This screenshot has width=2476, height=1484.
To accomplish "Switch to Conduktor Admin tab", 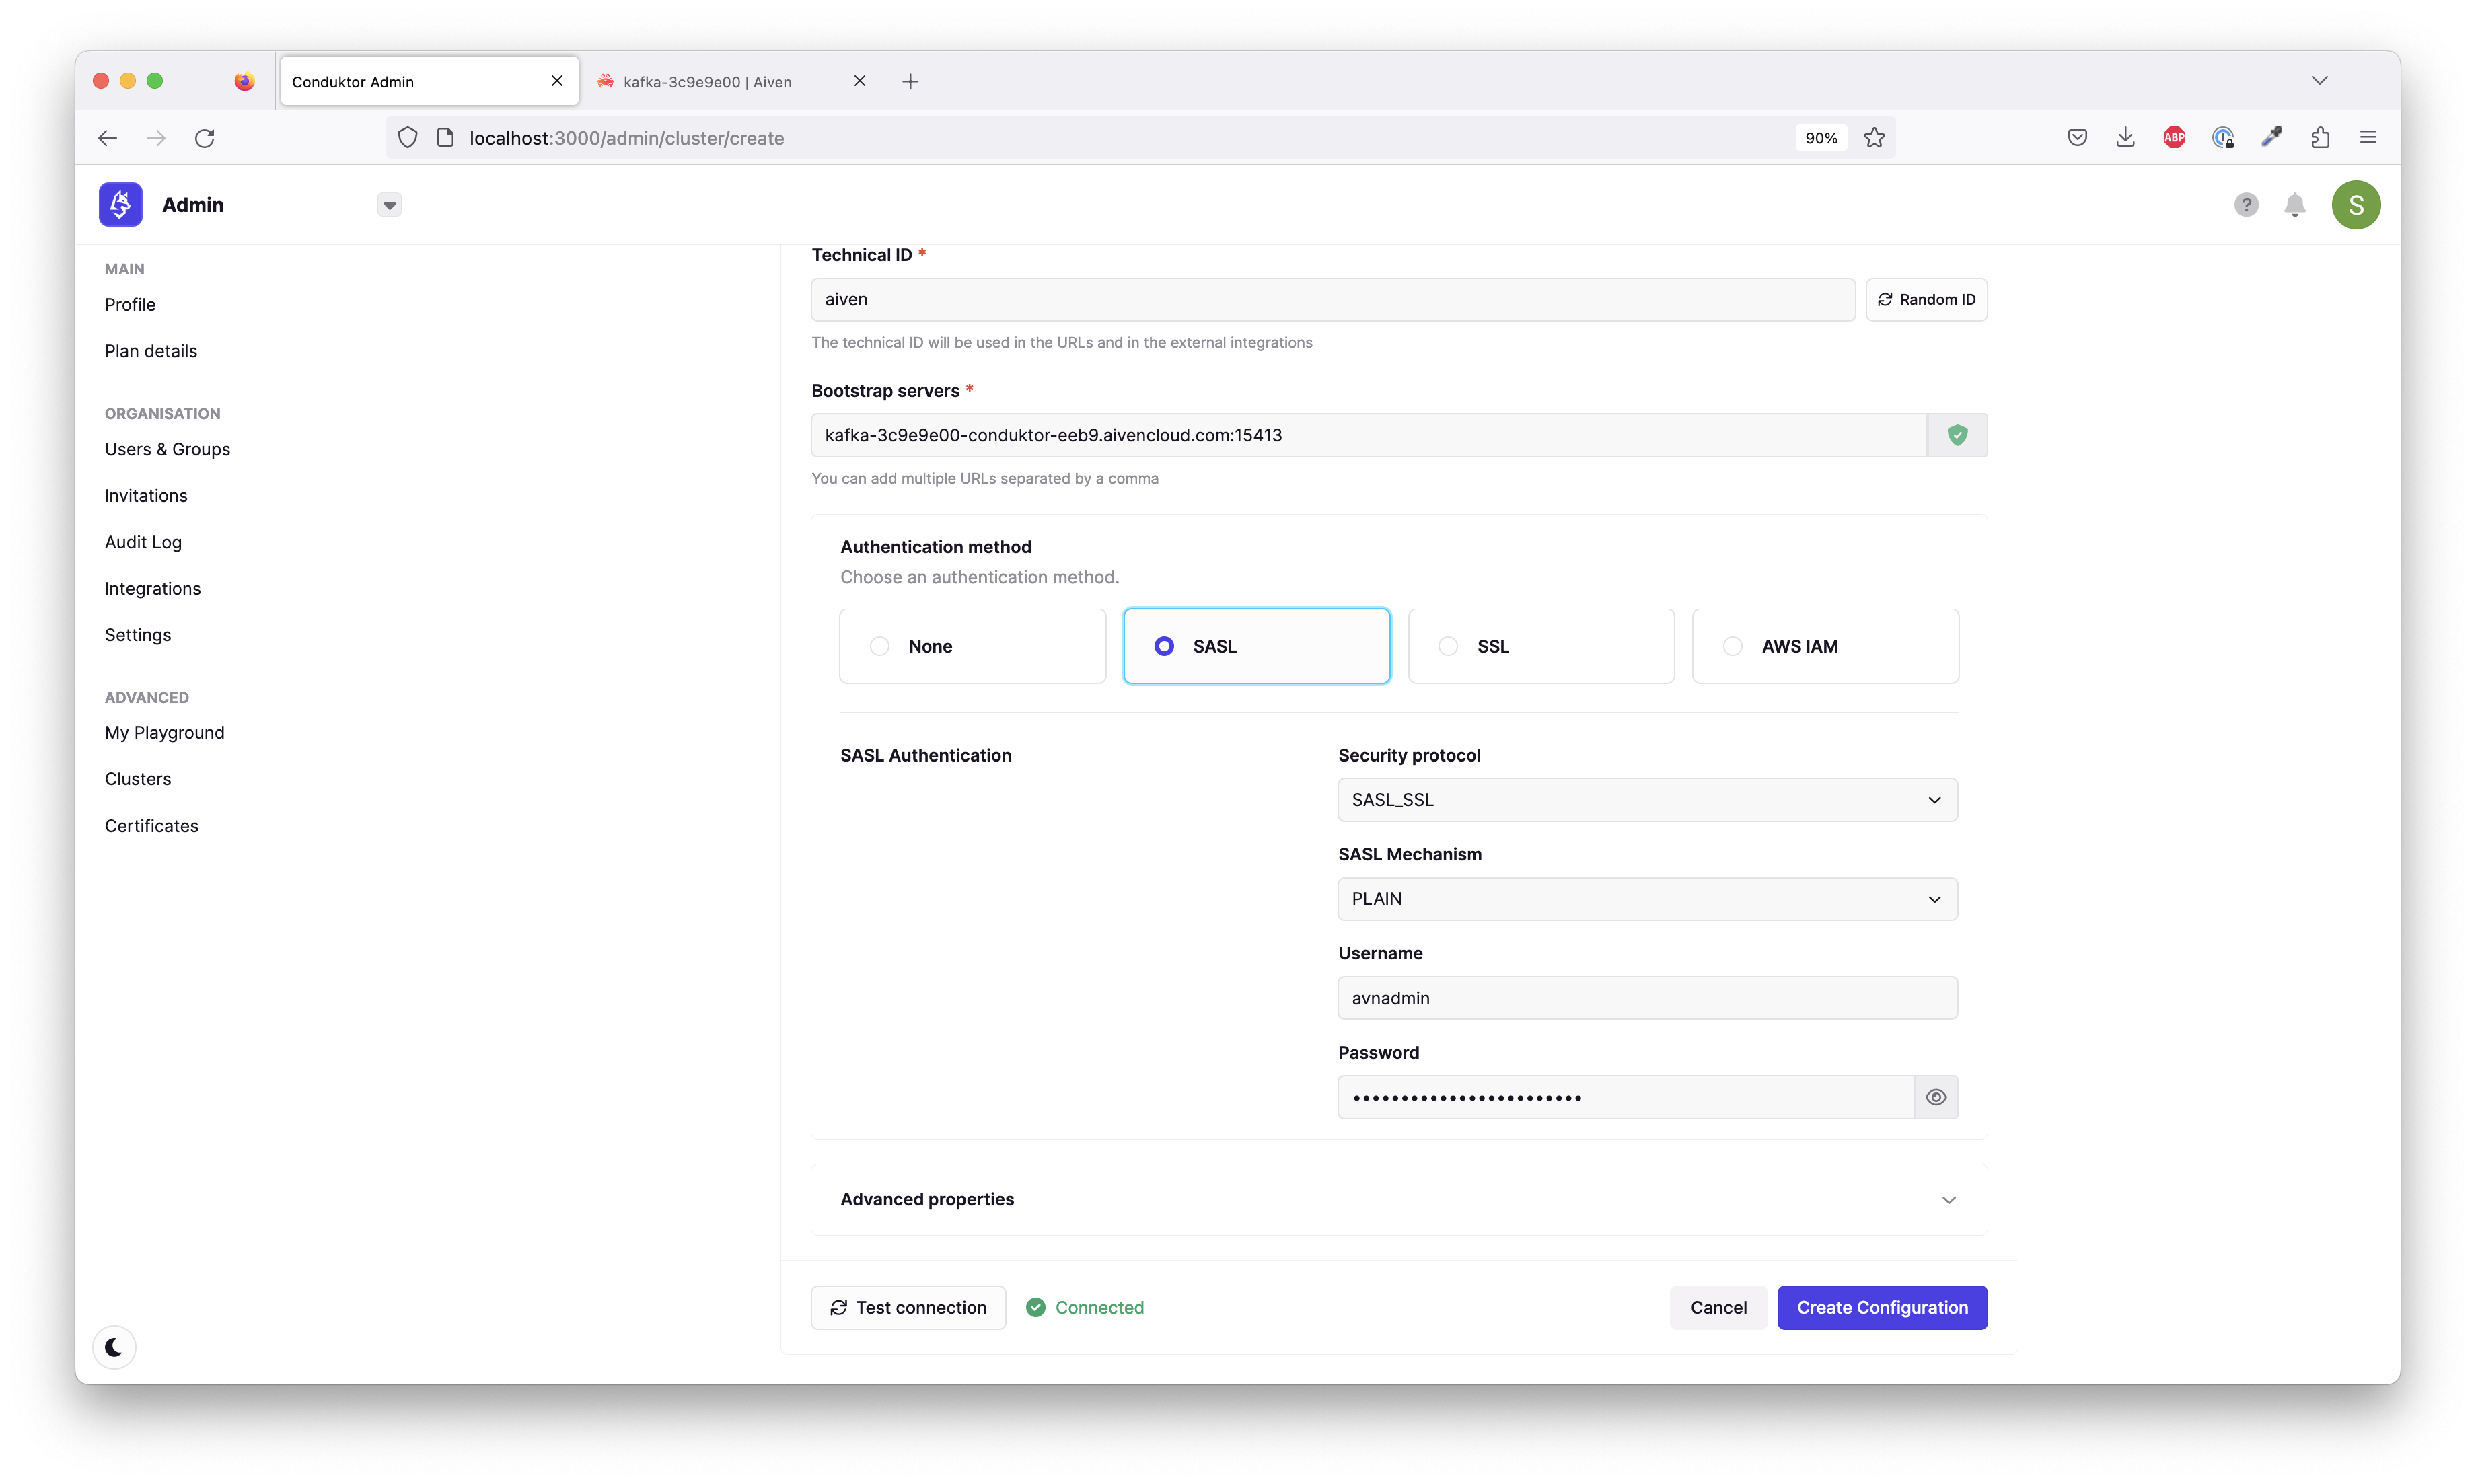I will (429, 81).
